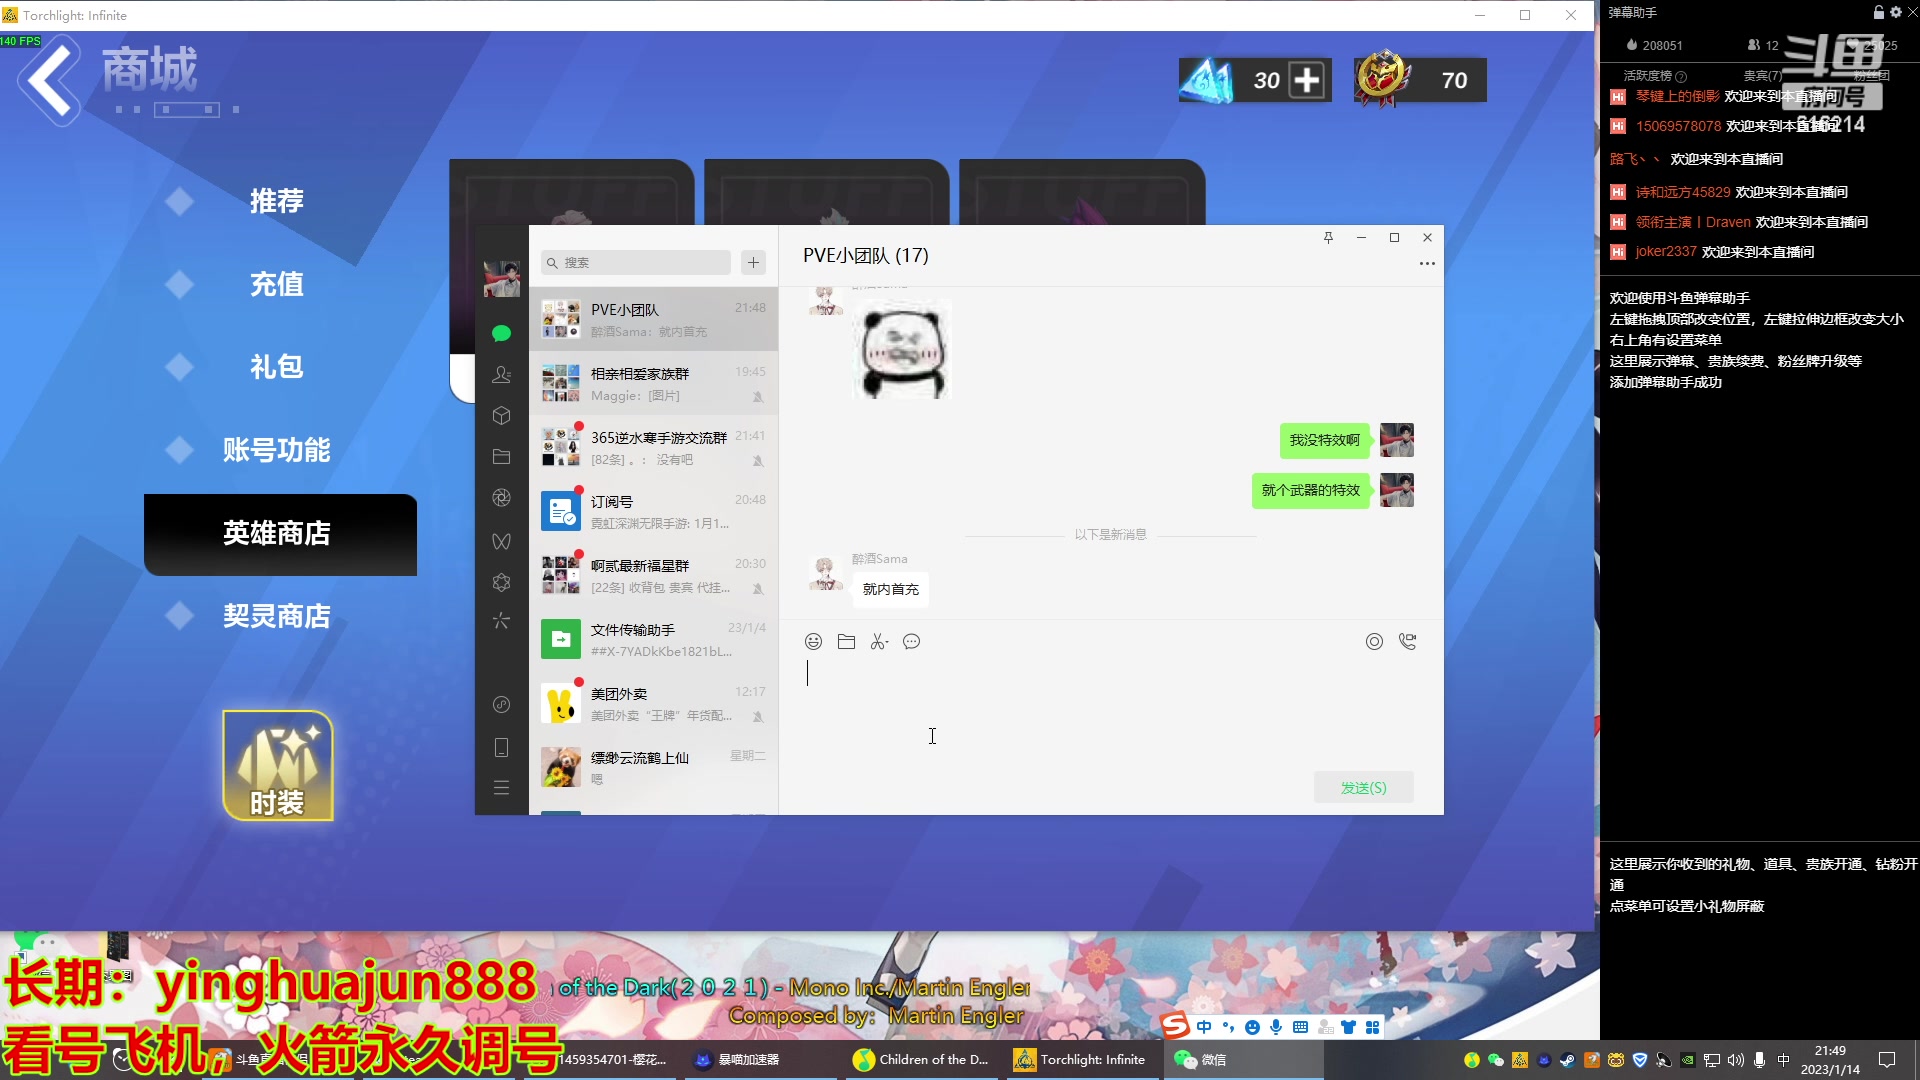Open PVE小团队 conversation in list
The height and width of the screenshot is (1080, 1920).
tap(654, 319)
